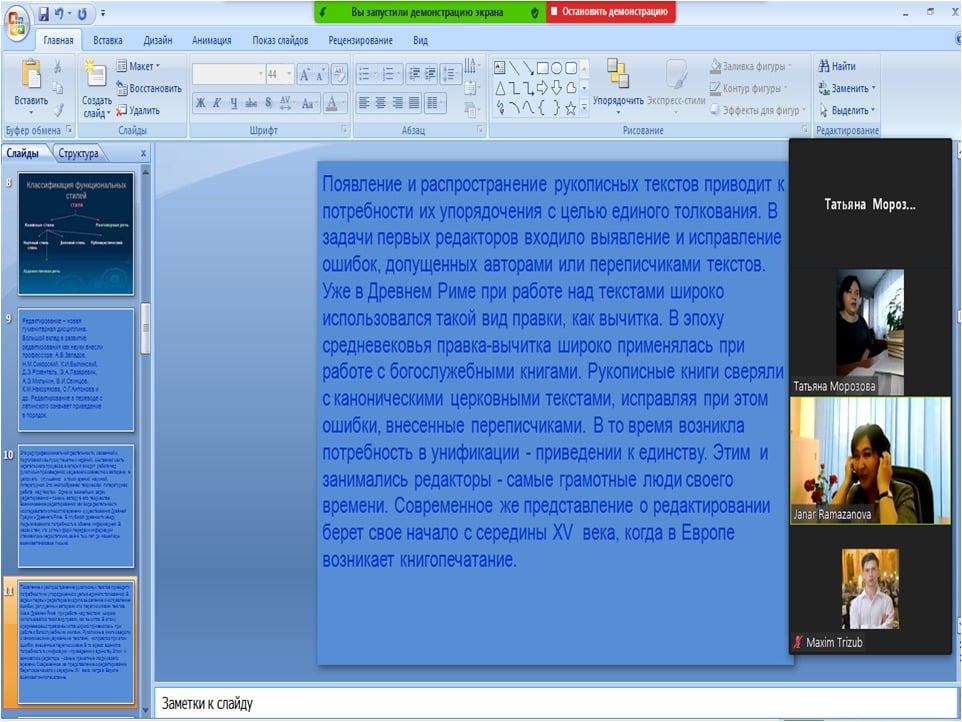
Task: Select the text box shape in shapes gallery
Action: tap(500, 67)
